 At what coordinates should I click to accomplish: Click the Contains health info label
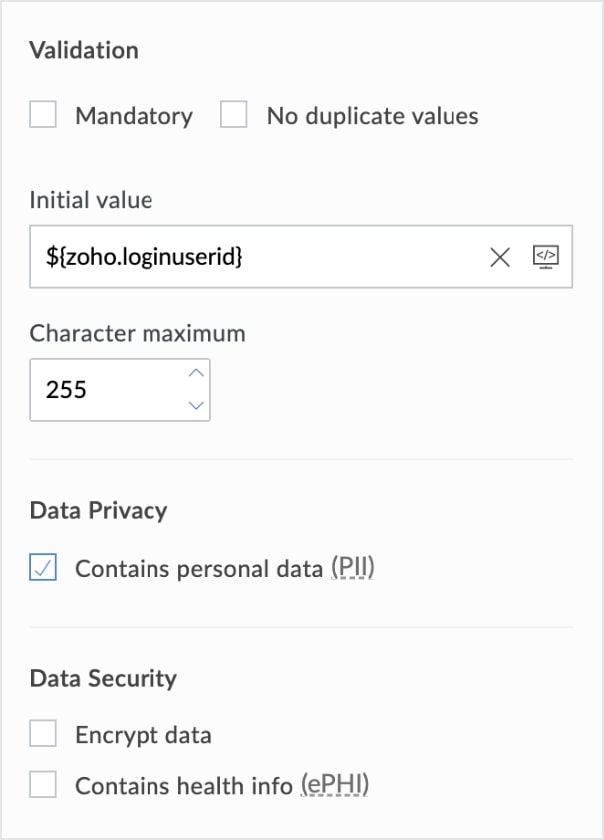pyautogui.click(x=185, y=785)
